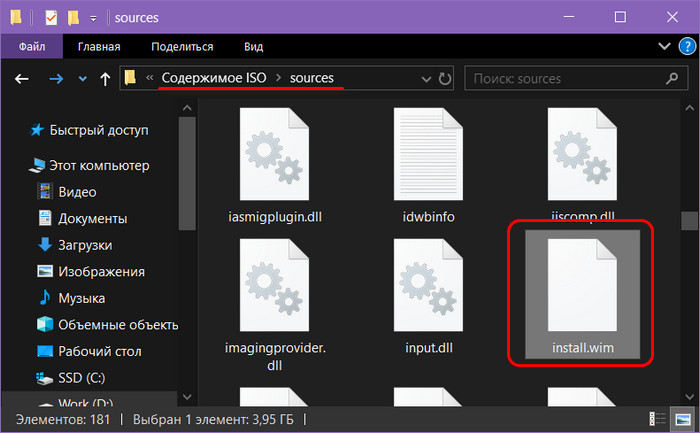Screen dimensions: 700x433
Task: Click file list scroll up arrow
Action: 689,108
